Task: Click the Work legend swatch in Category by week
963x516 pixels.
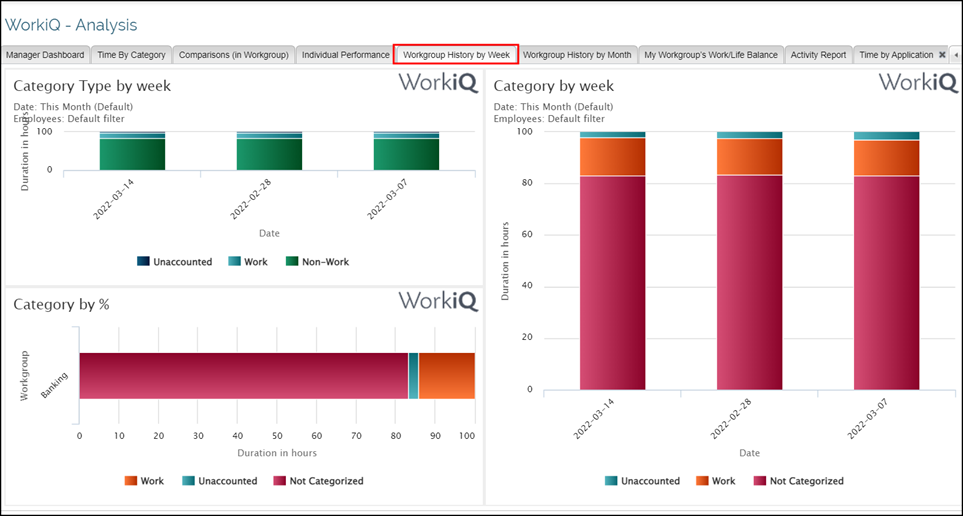Action: click(x=701, y=481)
